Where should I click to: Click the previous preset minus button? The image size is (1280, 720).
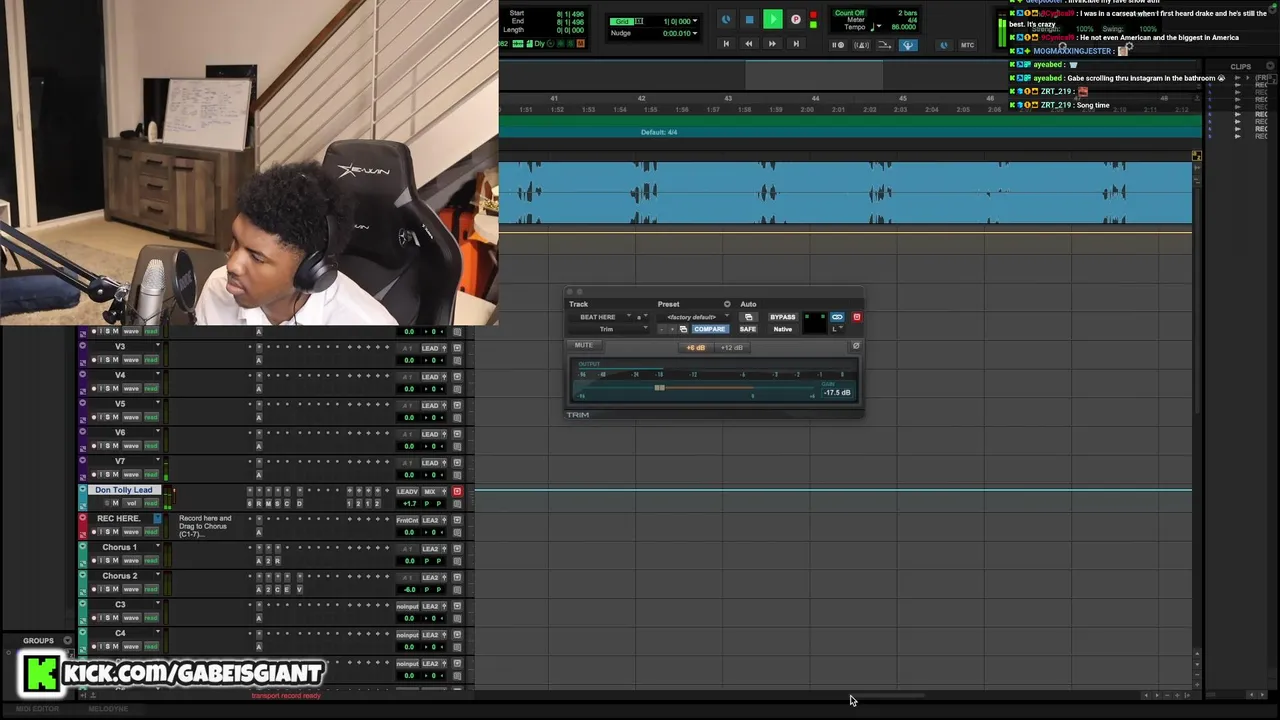pos(662,329)
